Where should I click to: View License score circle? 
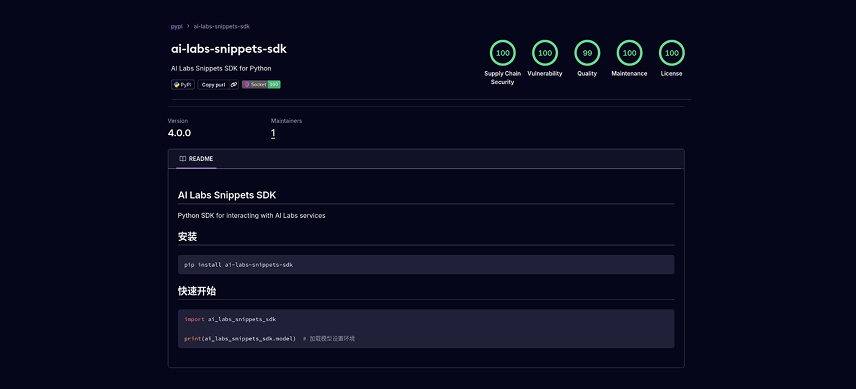[x=671, y=53]
